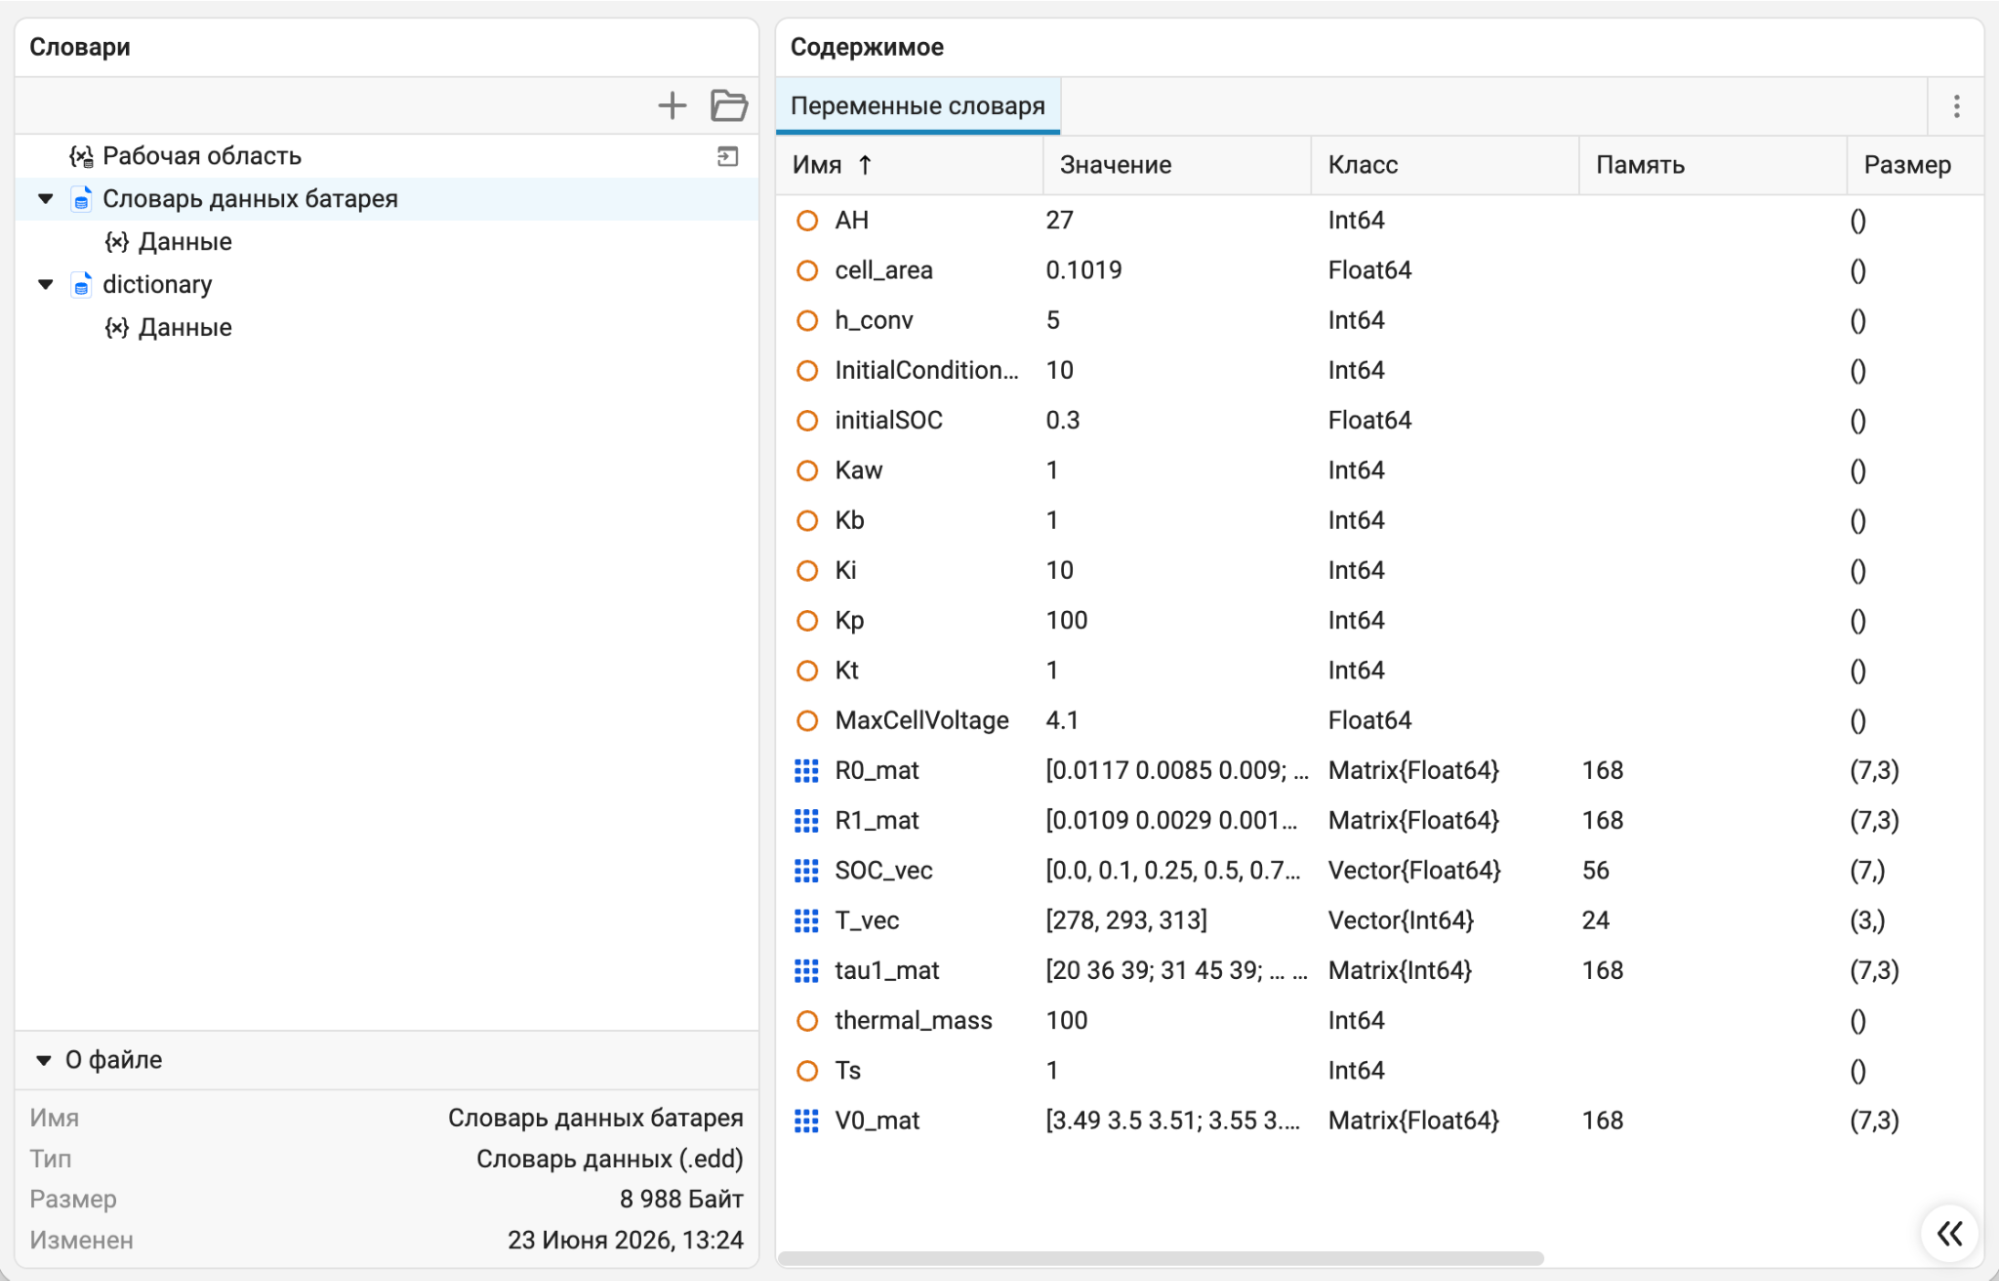Click the horizontal scrollbar of variables table
Screen dimensions: 1999x1281
click(x=1160, y=1258)
